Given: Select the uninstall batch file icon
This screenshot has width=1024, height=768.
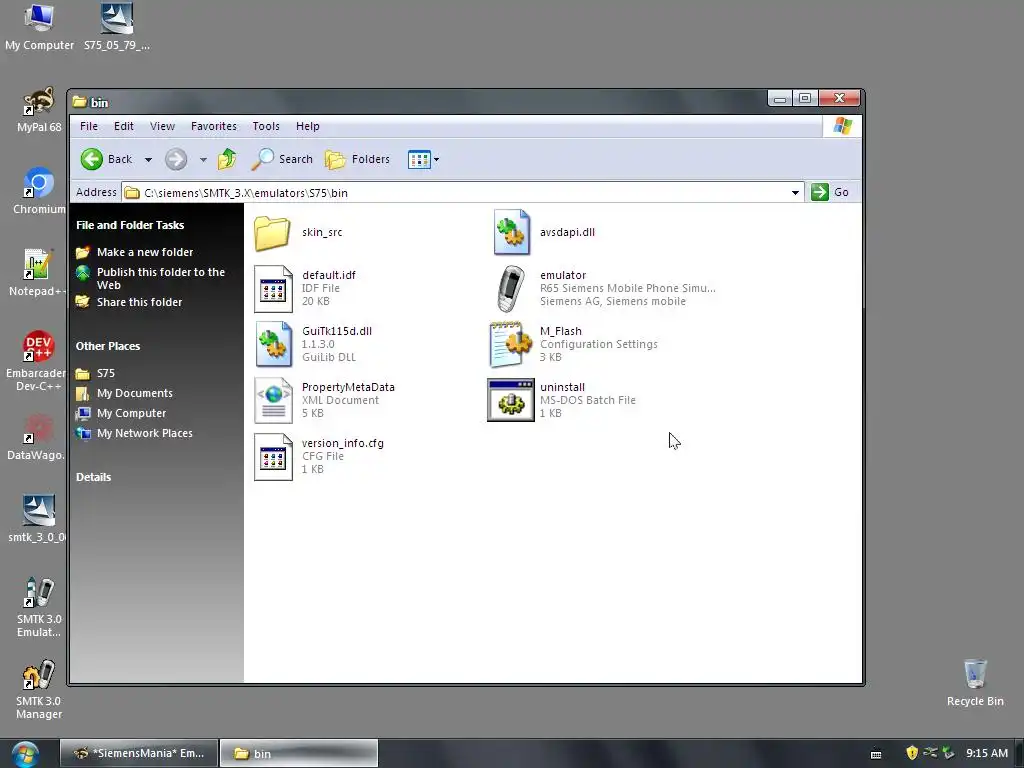Looking at the screenshot, I should 511,400.
